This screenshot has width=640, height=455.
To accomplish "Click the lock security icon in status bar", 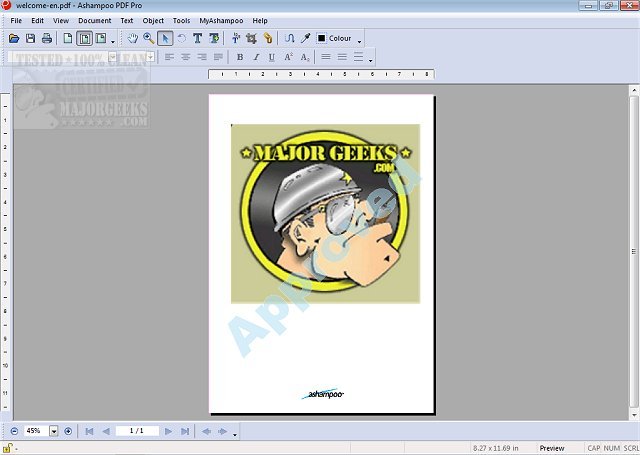I will 8,448.
